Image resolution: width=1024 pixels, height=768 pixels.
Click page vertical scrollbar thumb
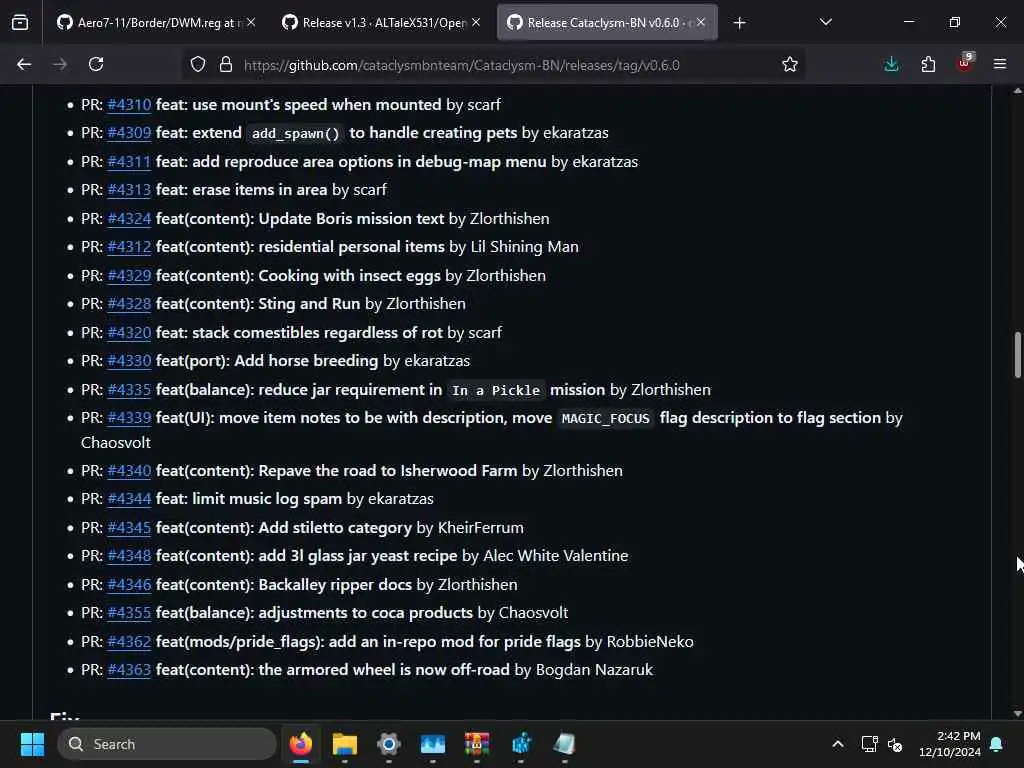(1017, 355)
